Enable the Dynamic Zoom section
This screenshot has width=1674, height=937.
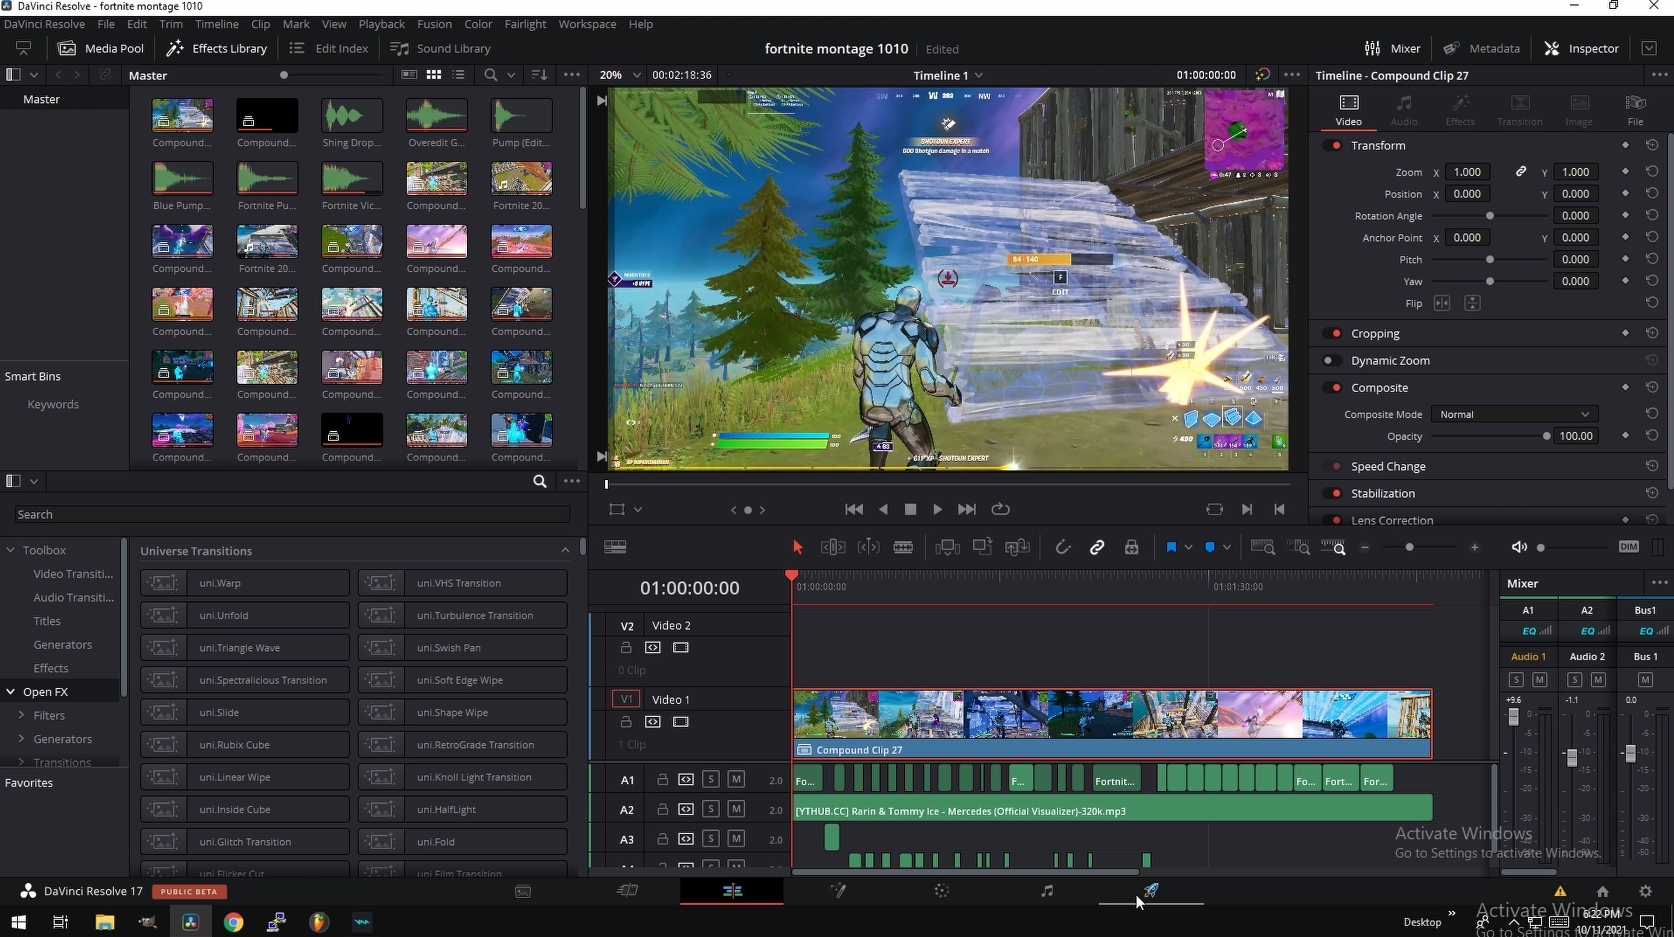(1330, 360)
